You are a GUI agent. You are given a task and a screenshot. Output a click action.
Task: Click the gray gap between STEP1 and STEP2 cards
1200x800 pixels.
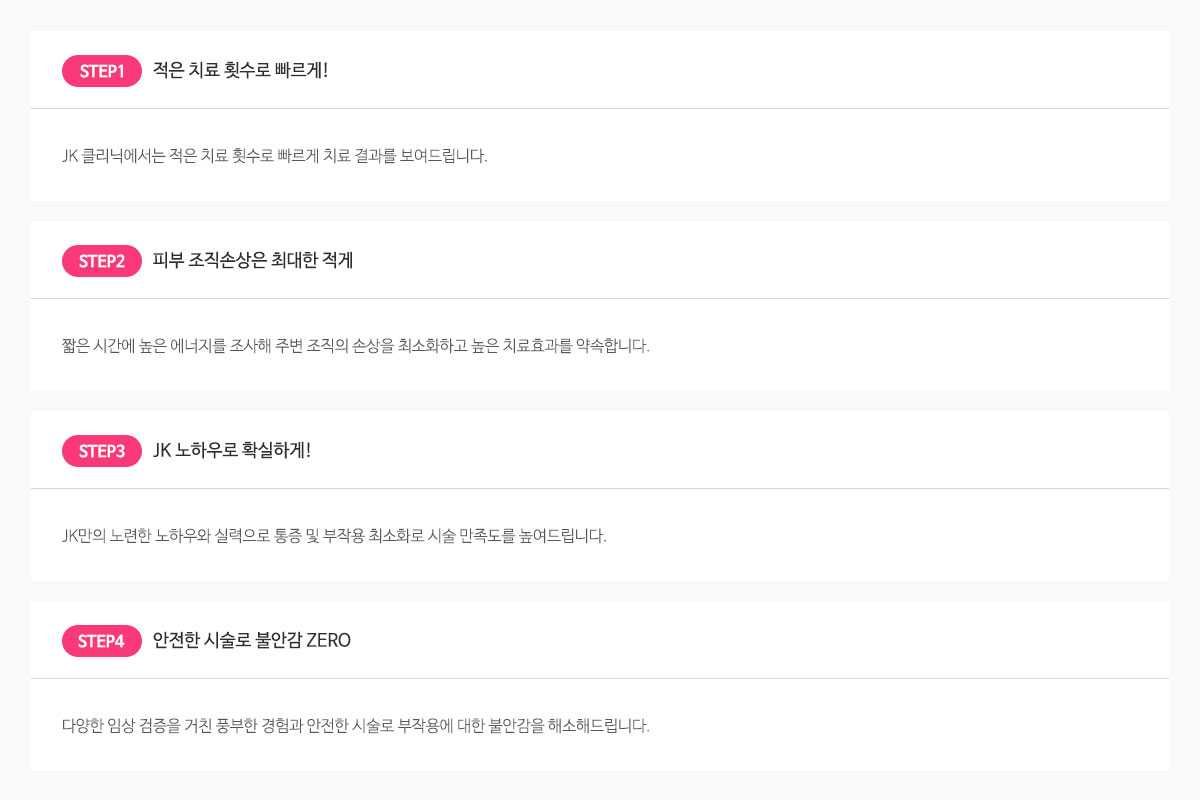tap(600, 211)
